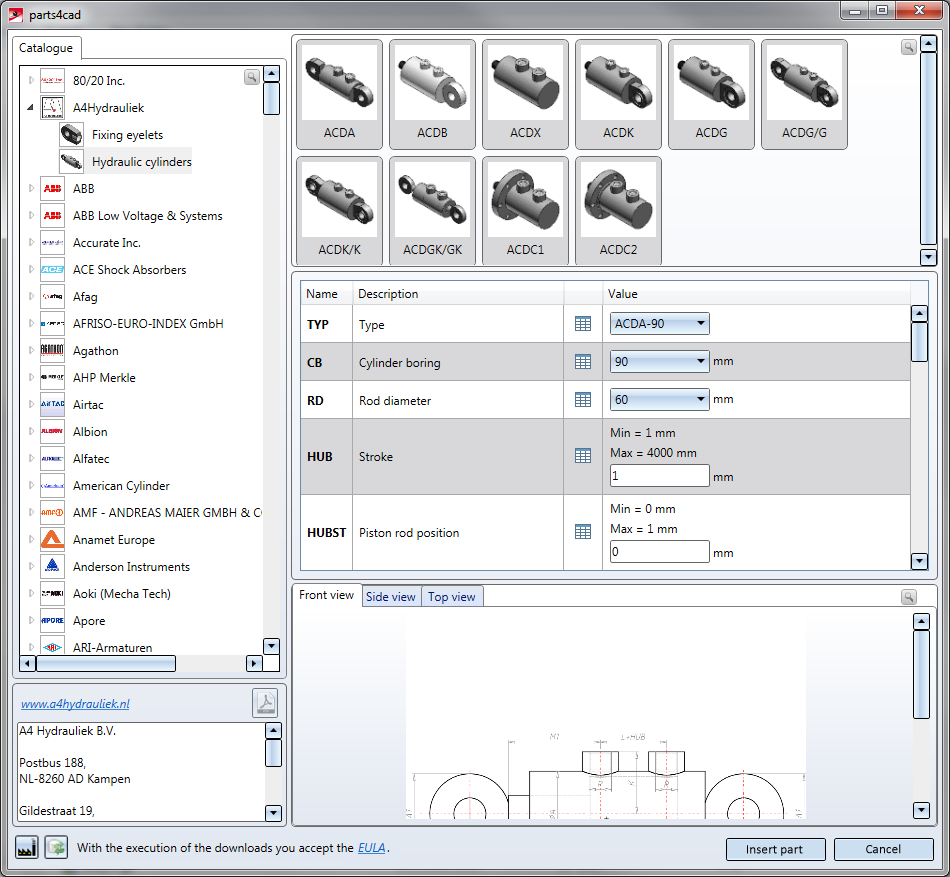Expand the Agathon tree node
This screenshot has height=877, width=950.
coord(31,350)
